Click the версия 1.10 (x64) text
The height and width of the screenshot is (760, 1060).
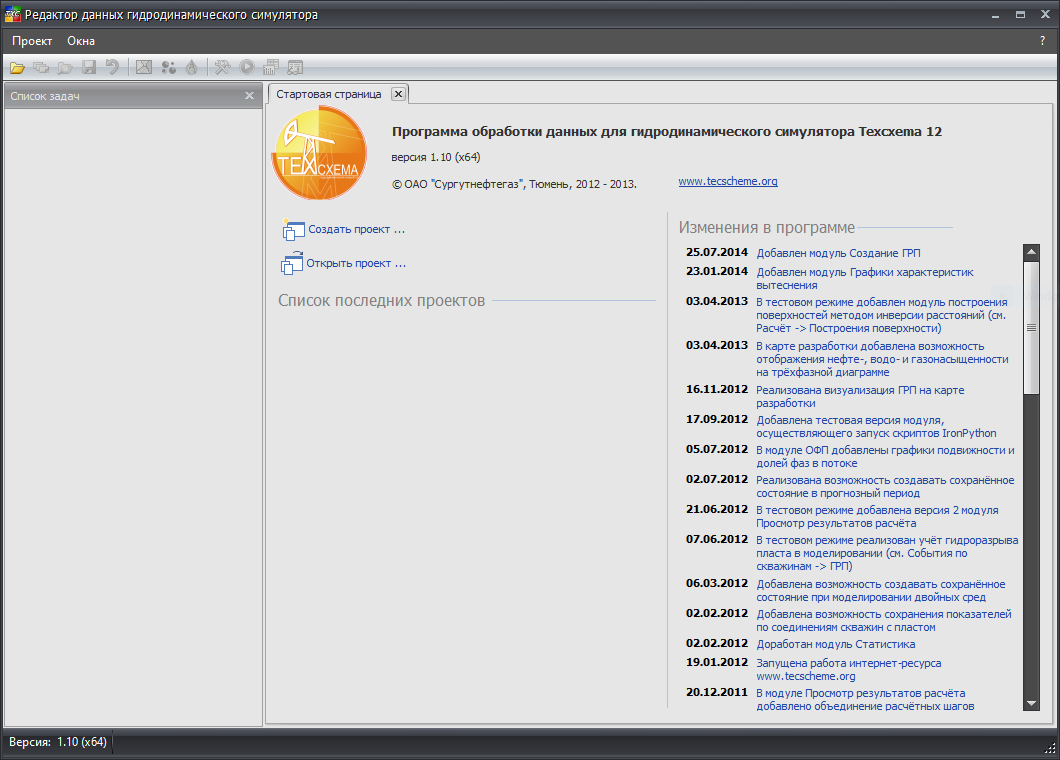436,157
